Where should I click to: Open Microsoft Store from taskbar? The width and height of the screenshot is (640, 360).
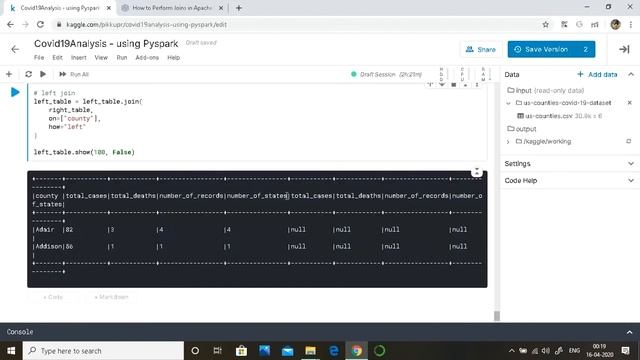click(241, 351)
